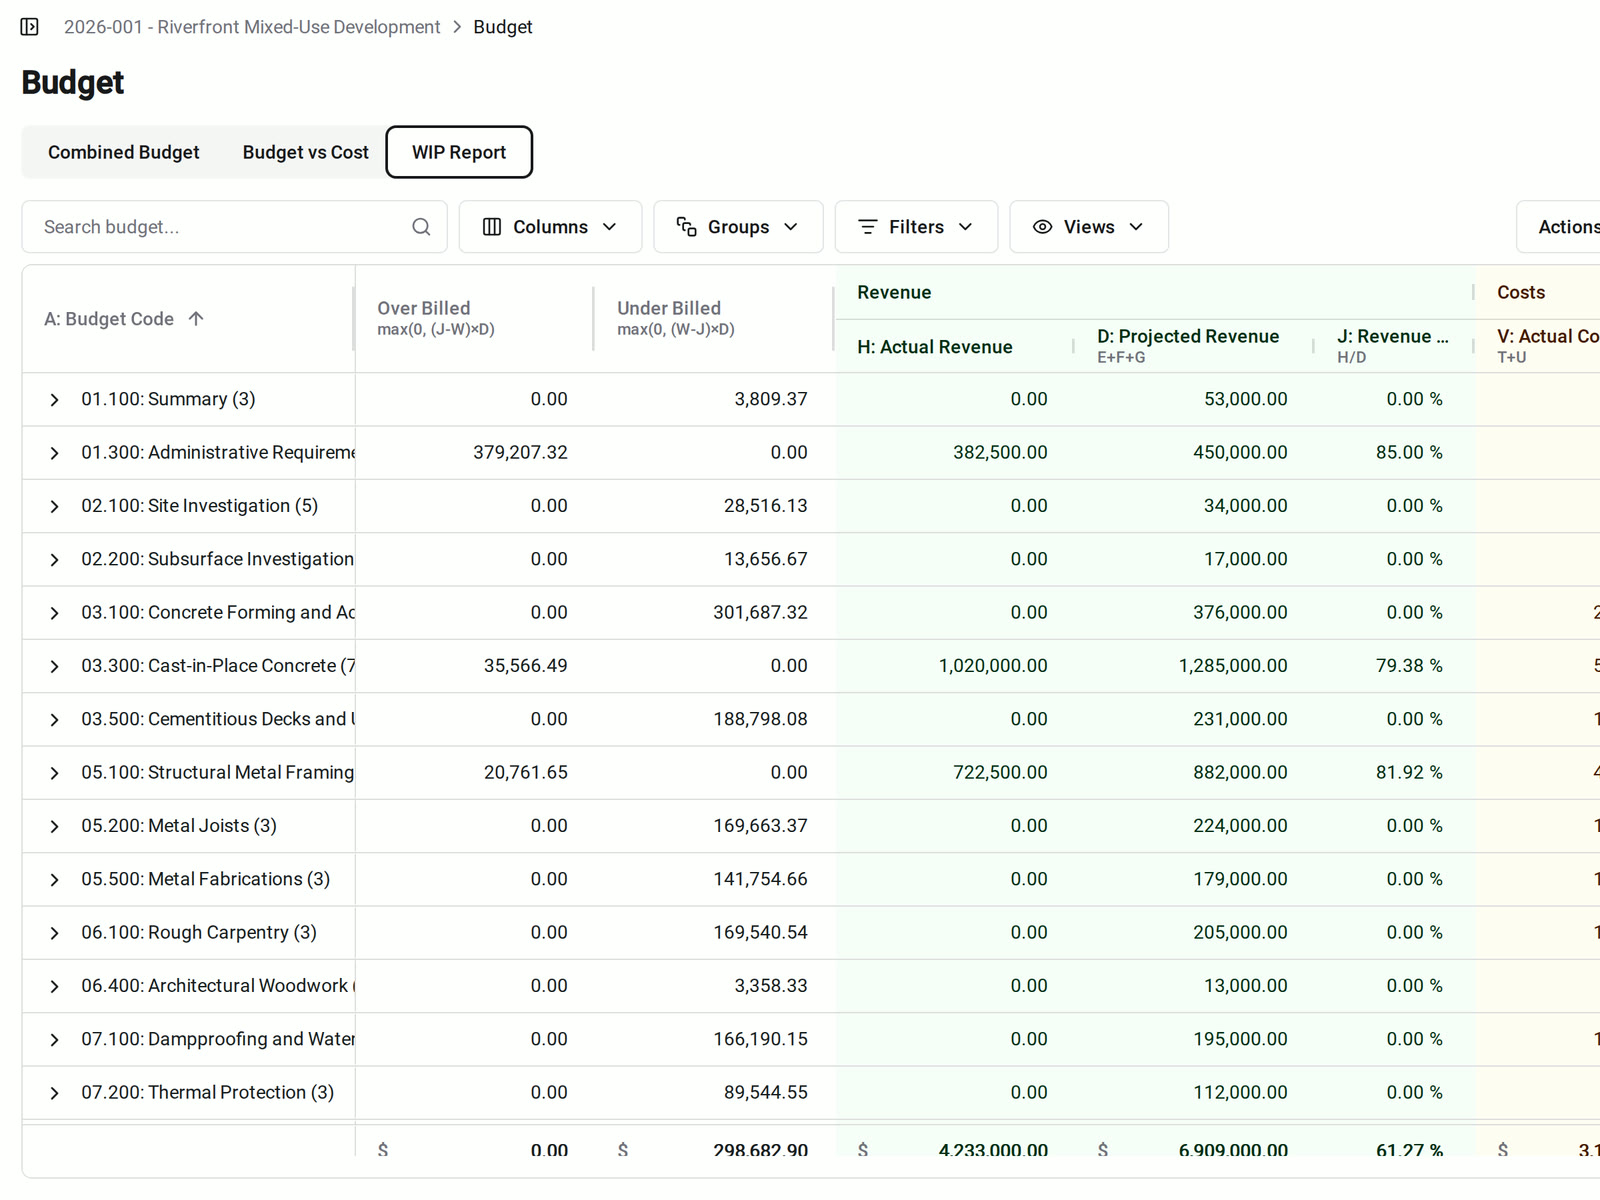Expand 03.300: Cast-in-Place Concrete row
1600x1200 pixels.
(x=54, y=667)
